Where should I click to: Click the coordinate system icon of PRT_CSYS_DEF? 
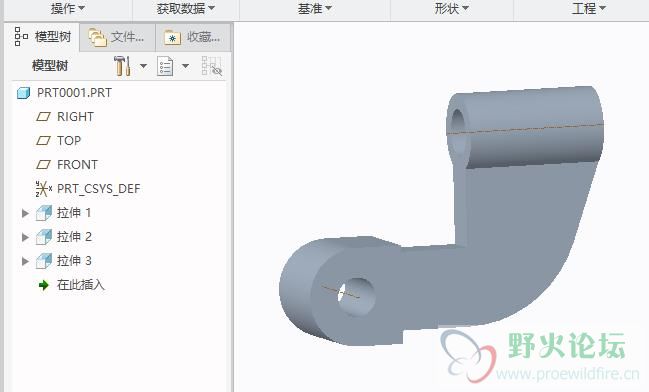coord(43,189)
